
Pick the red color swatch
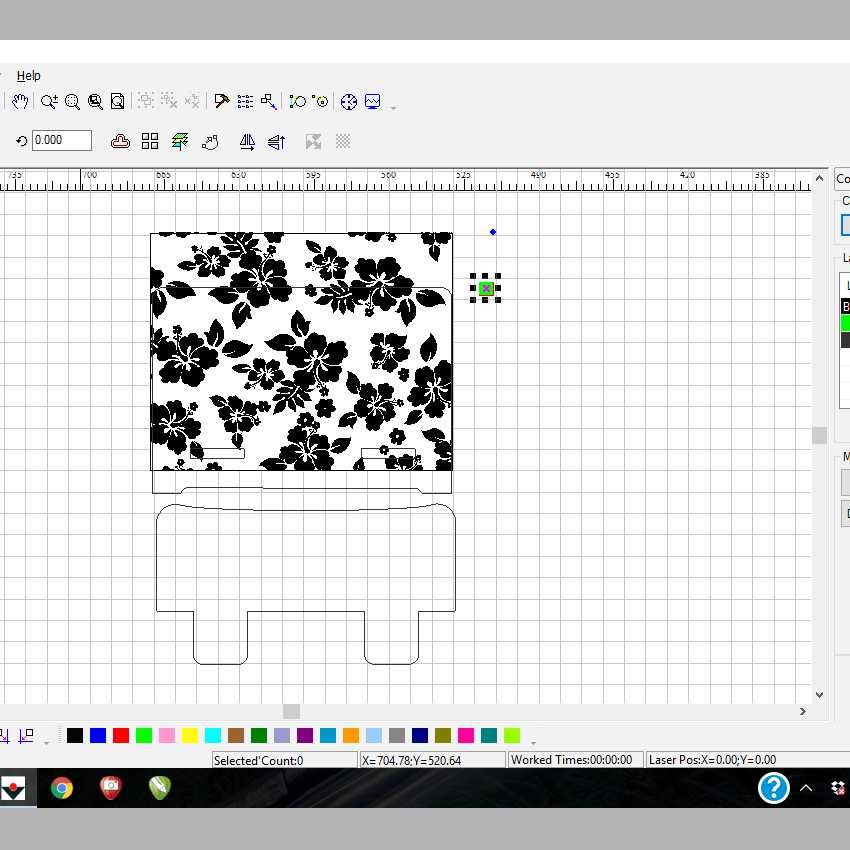(x=121, y=736)
